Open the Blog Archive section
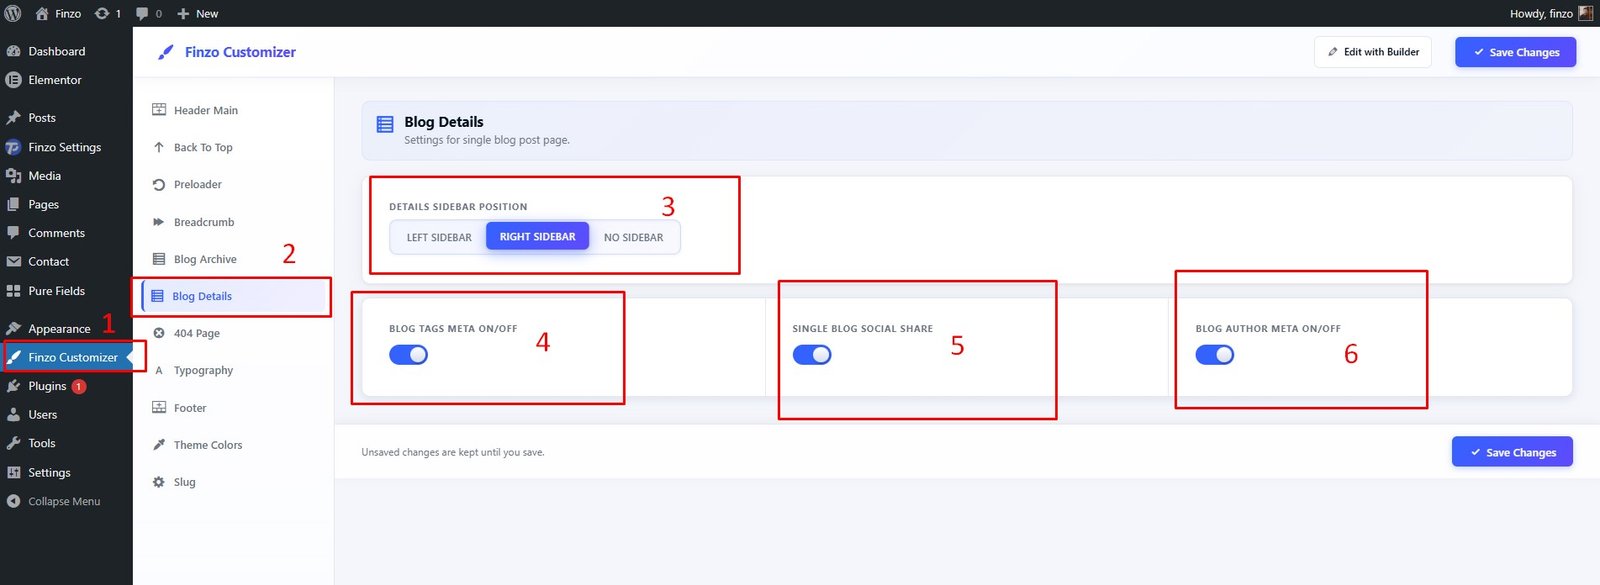Image resolution: width=1600 pixels, height=585 pixels. 233,259
